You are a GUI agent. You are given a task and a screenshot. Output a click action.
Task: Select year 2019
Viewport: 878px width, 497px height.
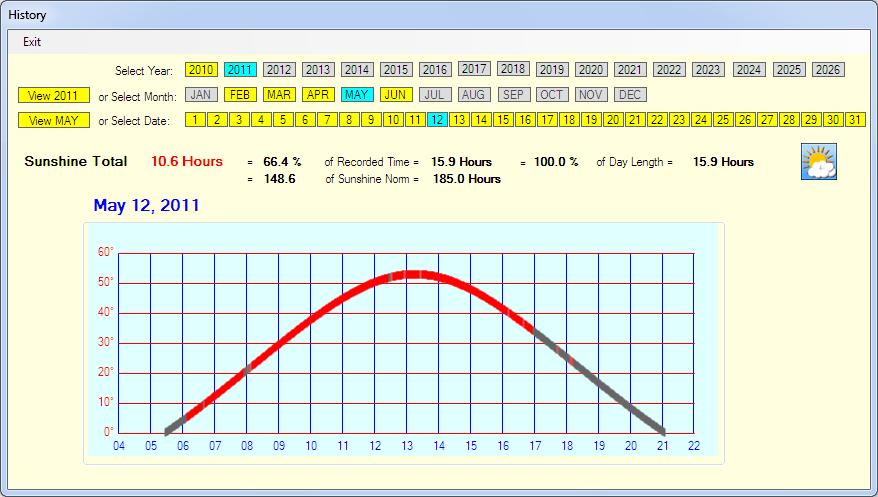click(552, 69)
